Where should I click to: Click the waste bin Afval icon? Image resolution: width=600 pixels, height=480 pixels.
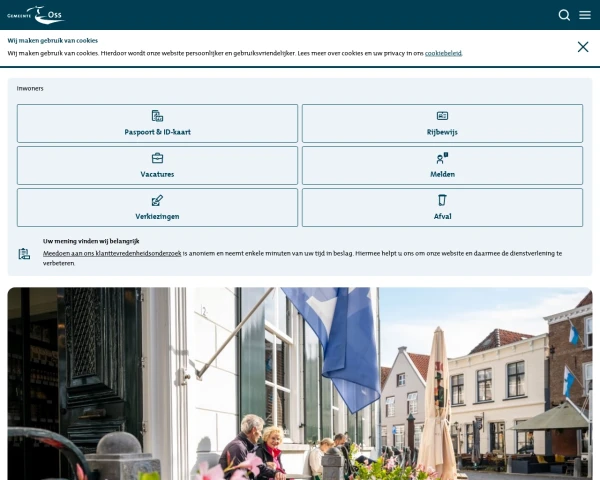coord(442,200)
